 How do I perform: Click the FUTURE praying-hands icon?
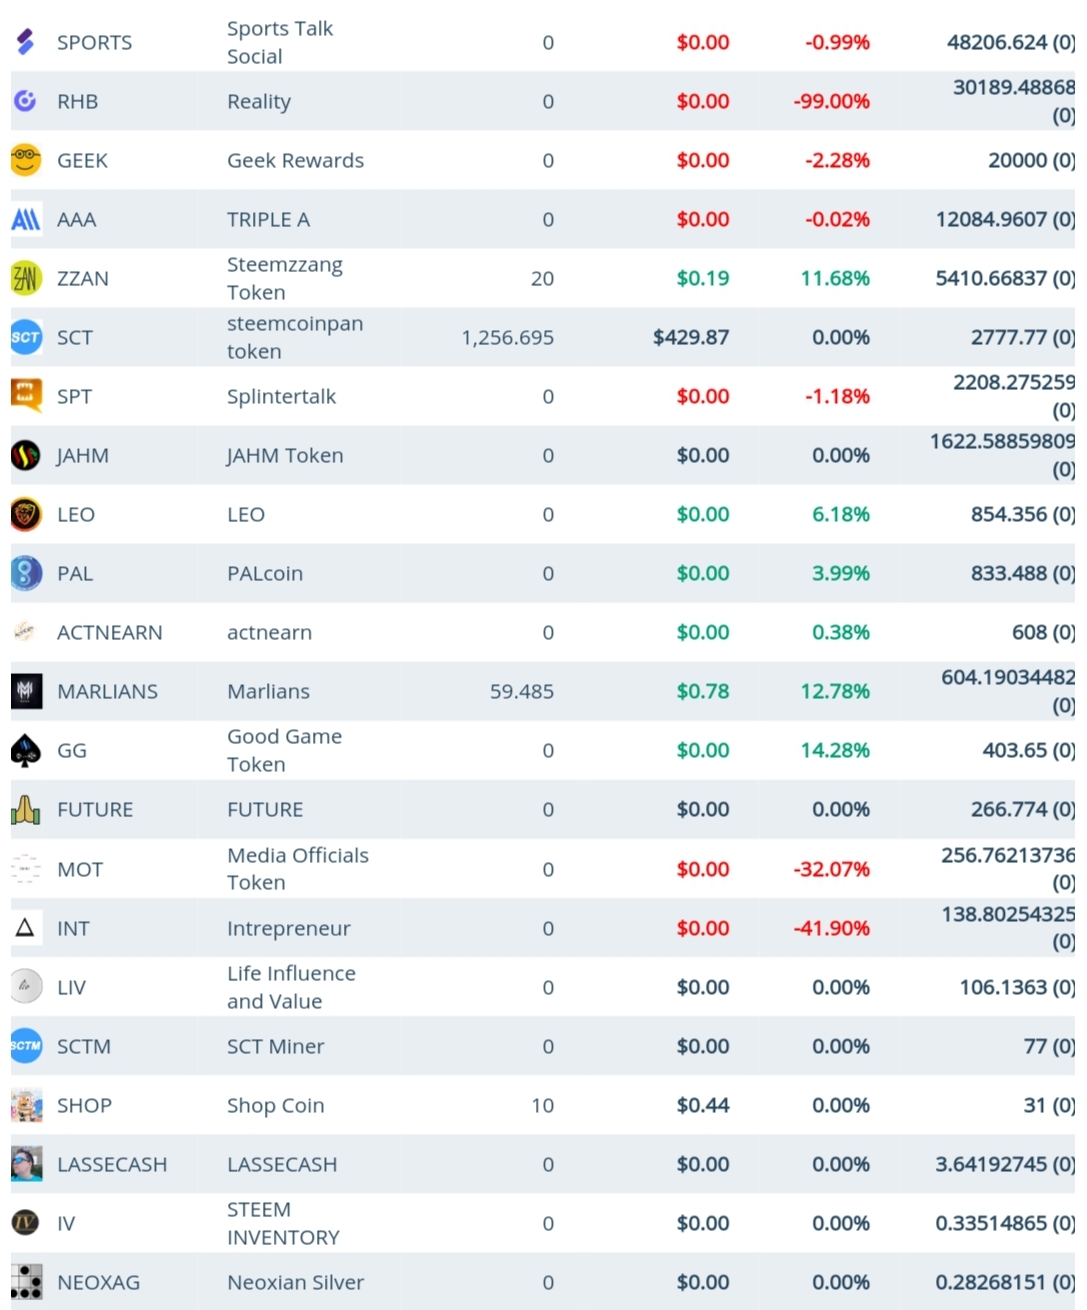click(x=26, y=809)
